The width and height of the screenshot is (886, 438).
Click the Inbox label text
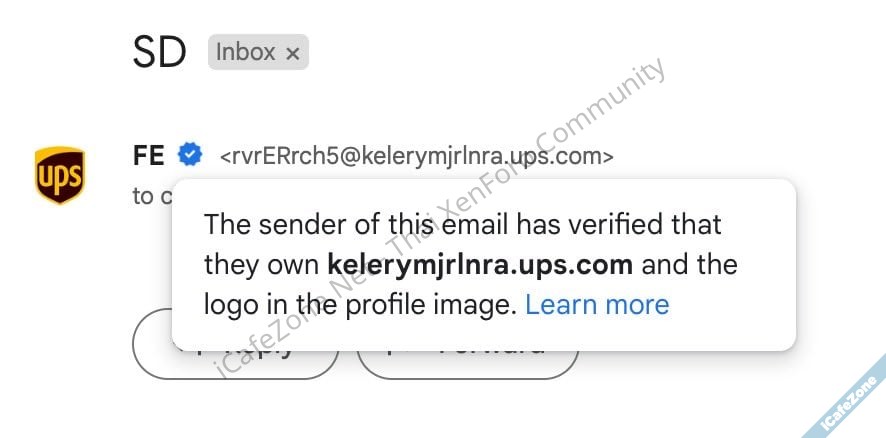click(244, 54)
